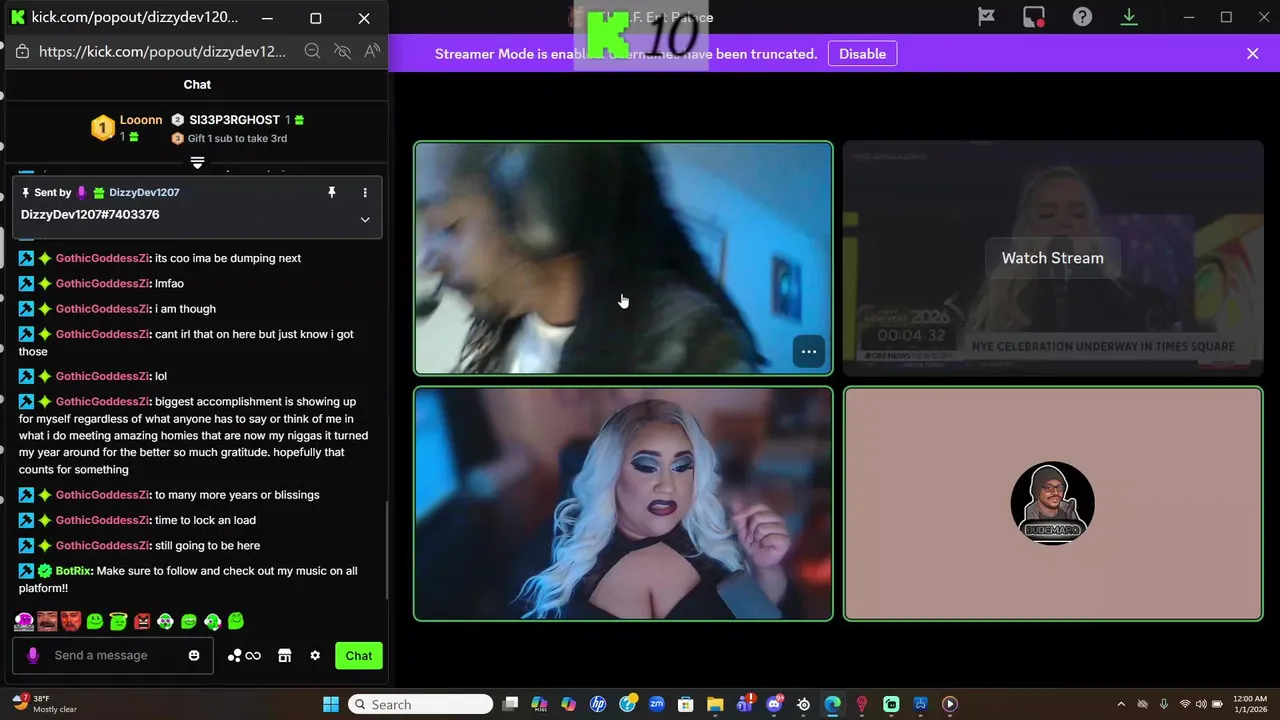Expand the gift leaderboard handle in chat
The height and width of the screenshot is (720, 1280).
tap(197, 162)
